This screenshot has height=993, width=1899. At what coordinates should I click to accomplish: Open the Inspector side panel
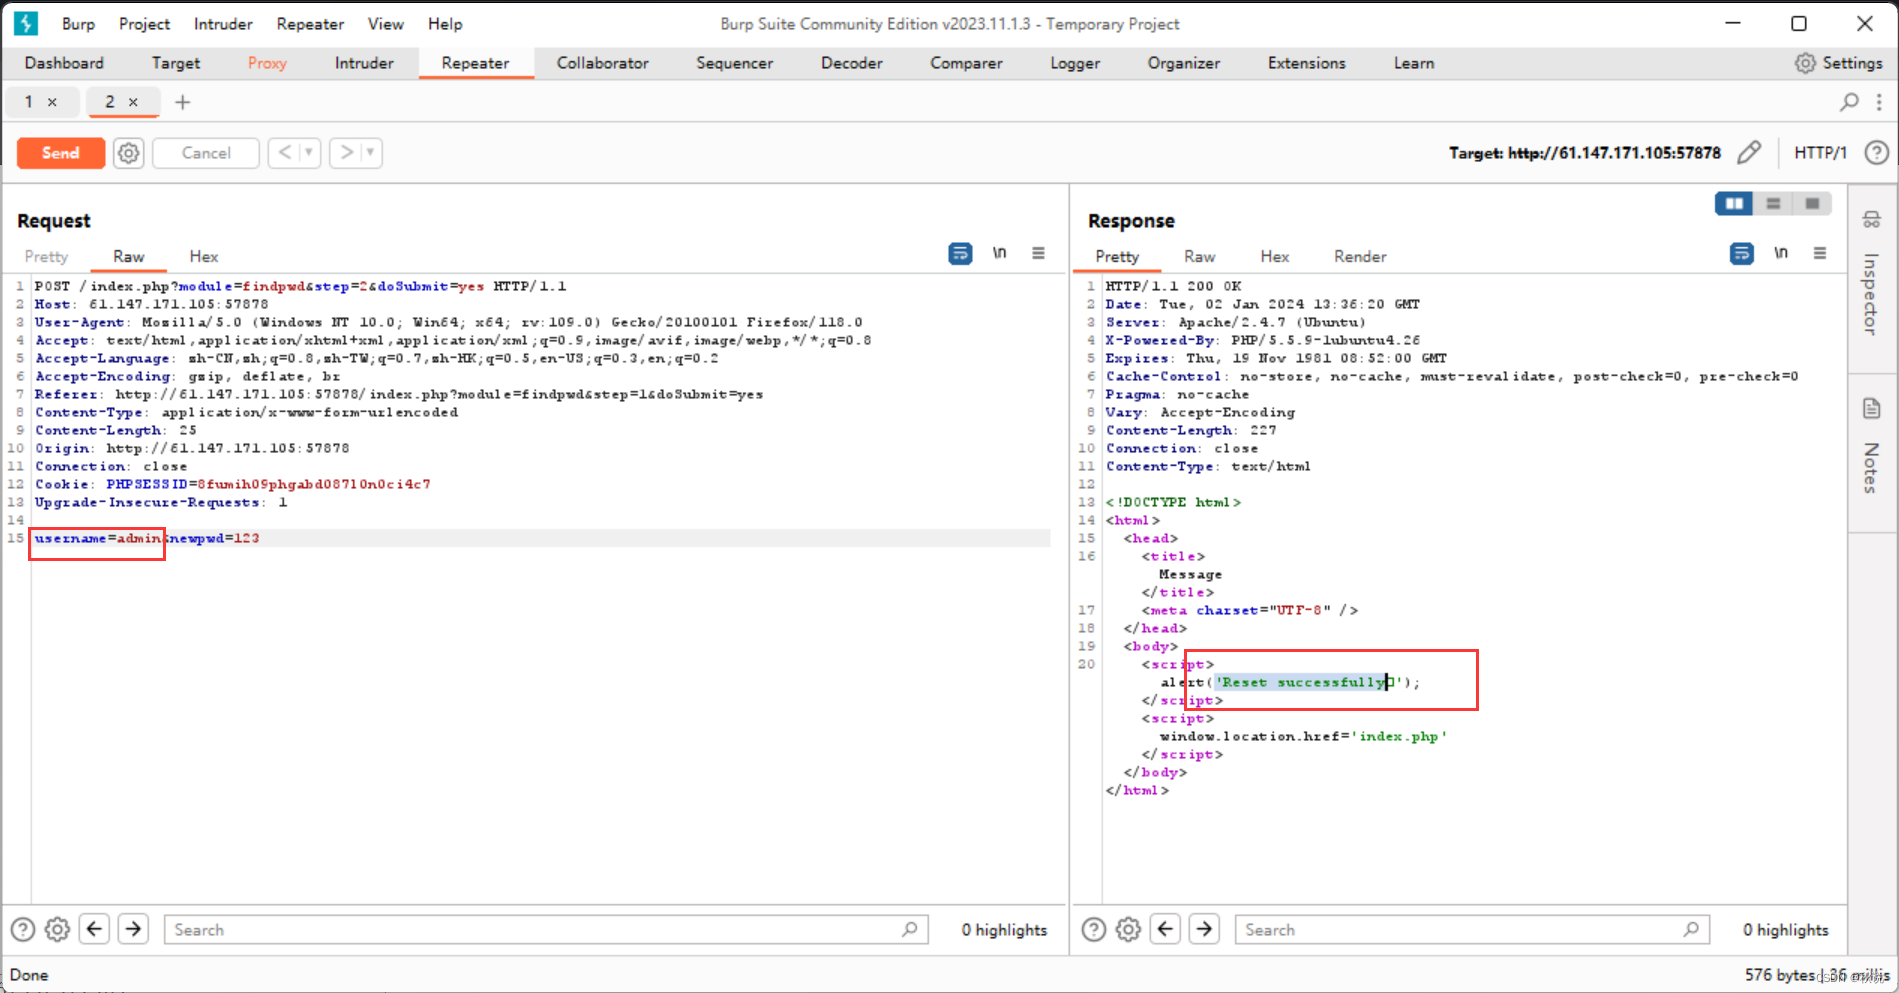(x=1871, y=272)
